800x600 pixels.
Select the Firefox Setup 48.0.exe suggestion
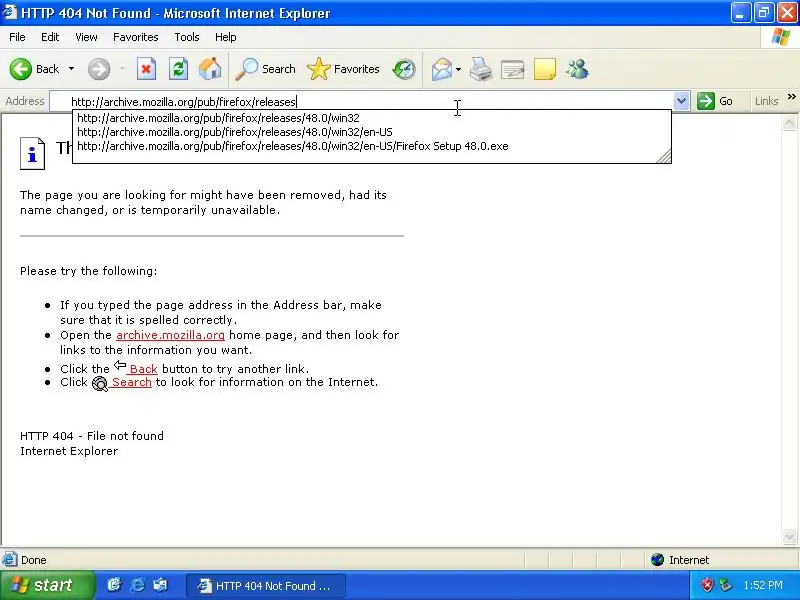point(372,146)
